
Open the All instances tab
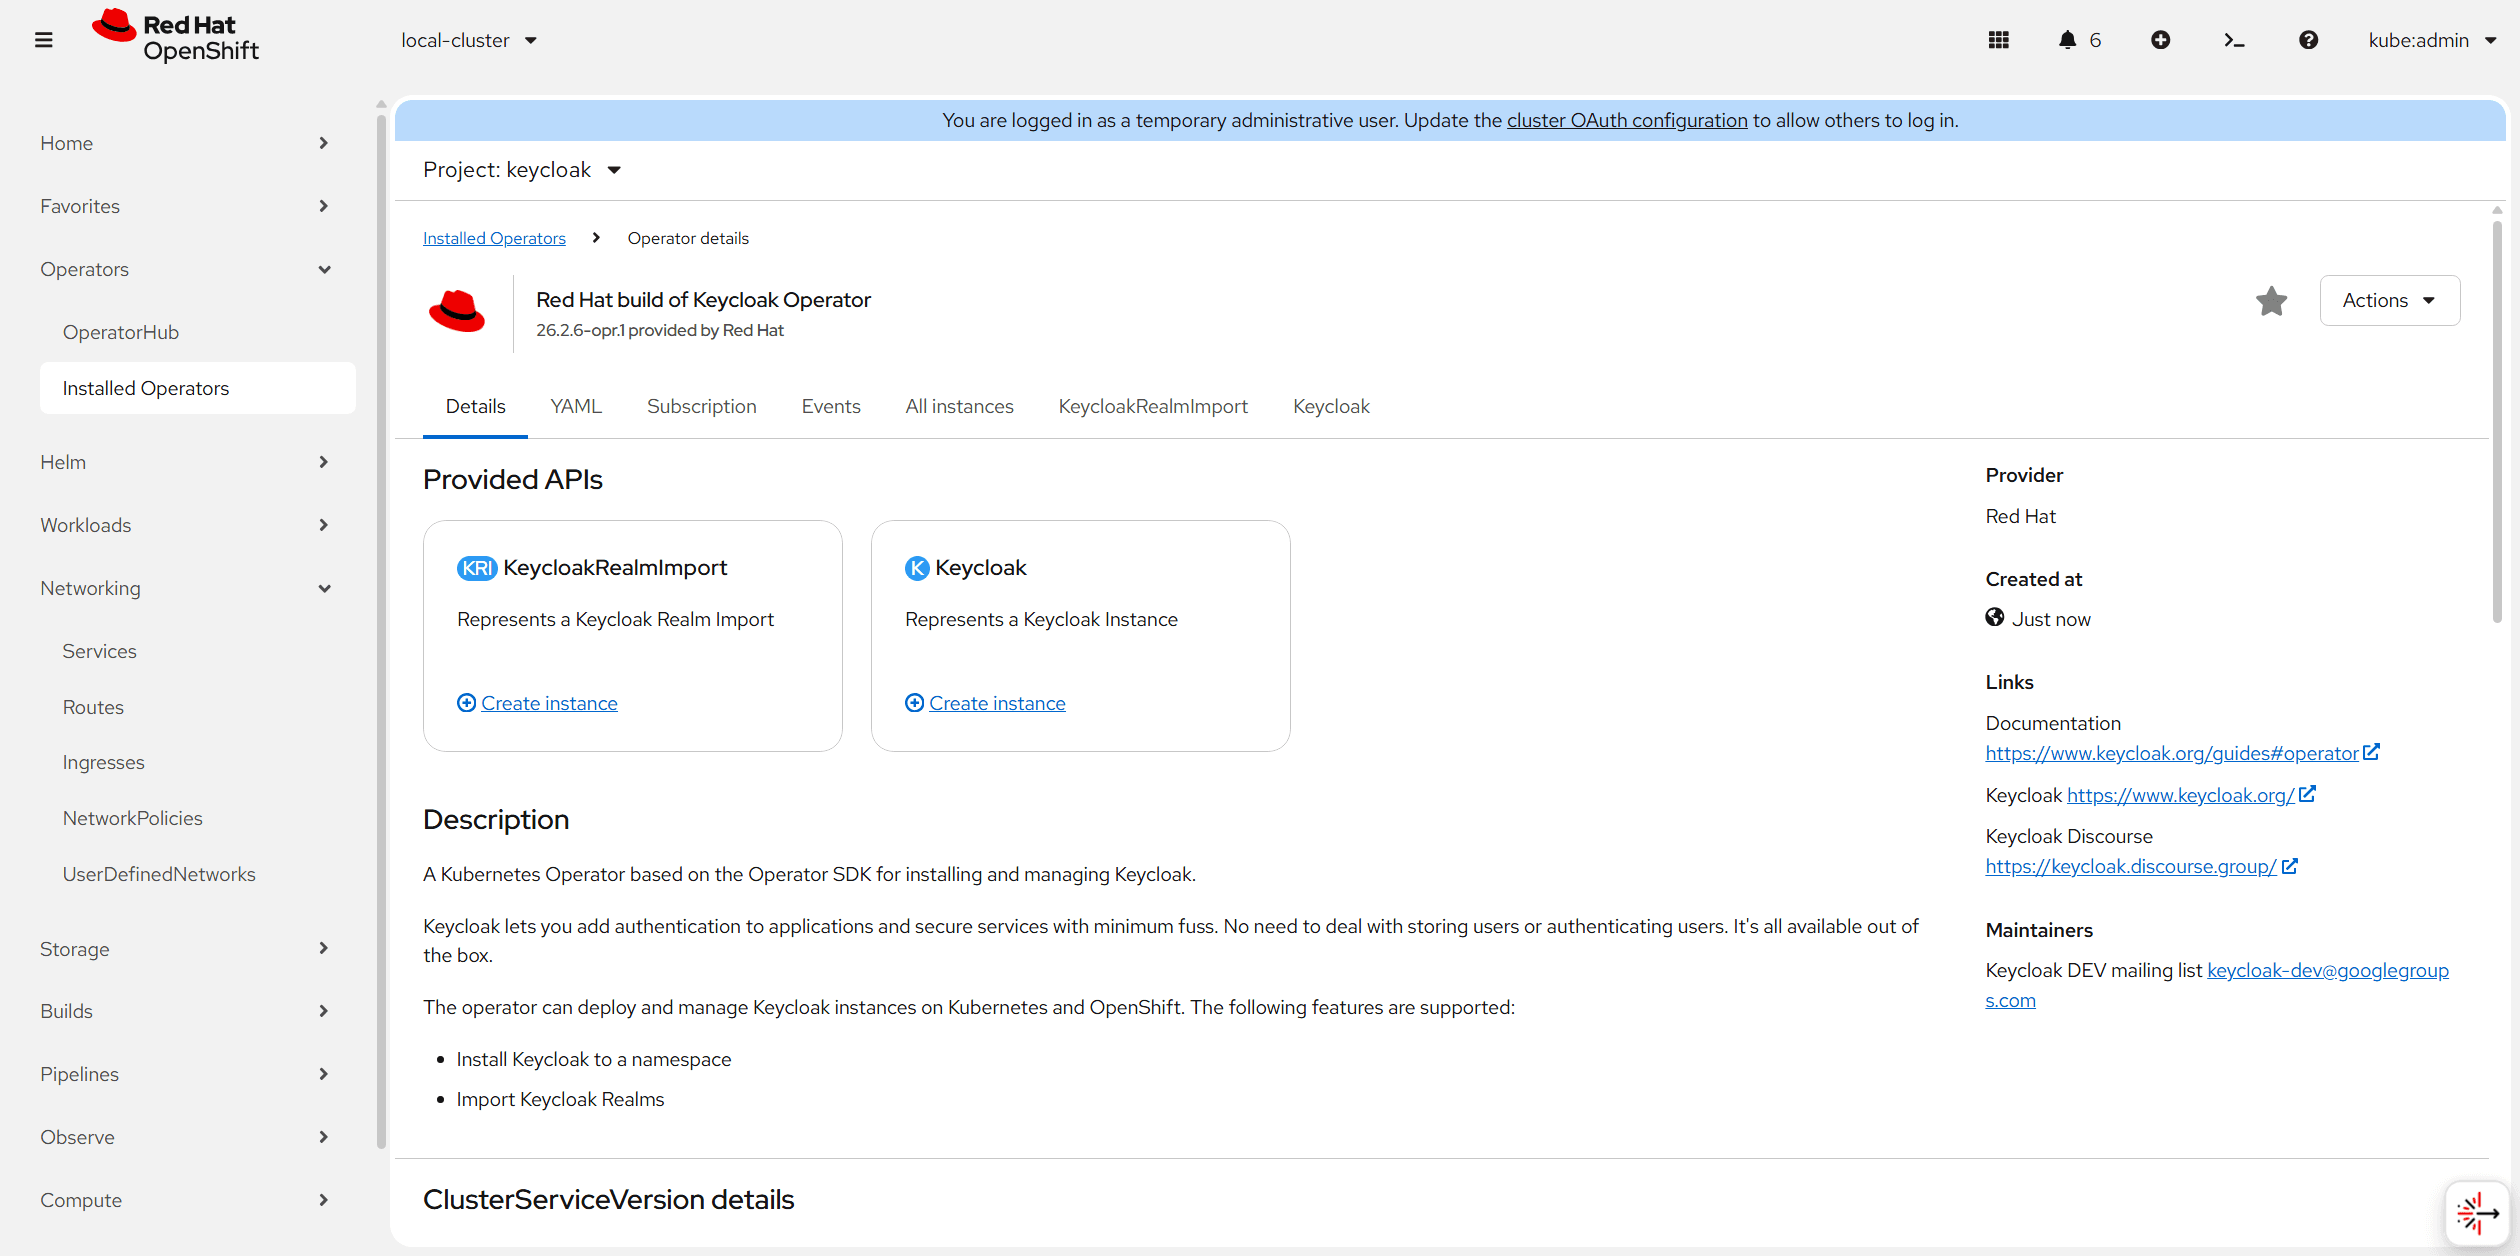[959, 406]
